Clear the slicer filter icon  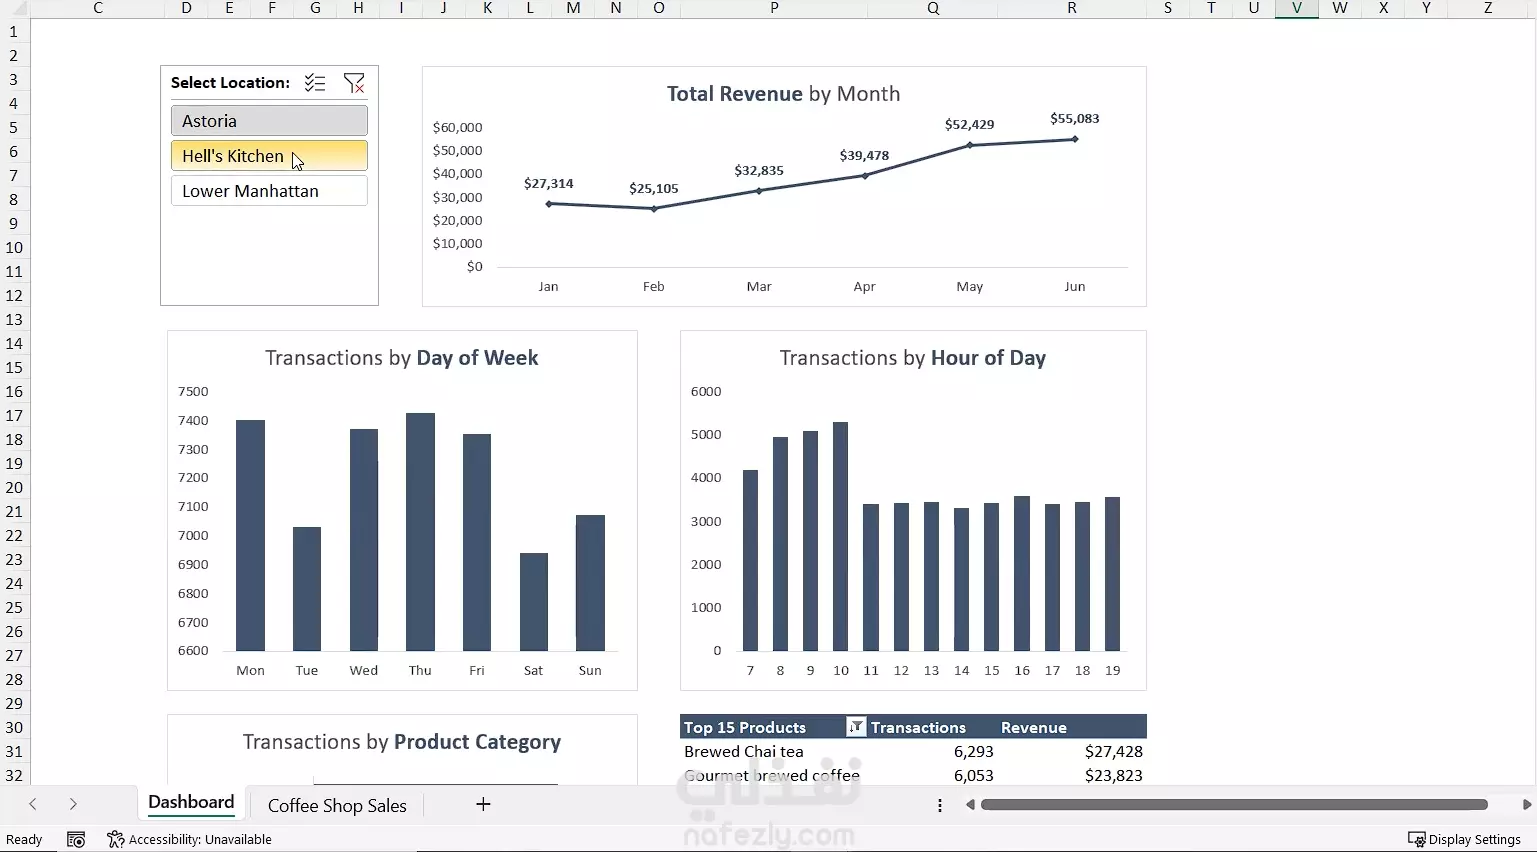(x=354, y=83)
